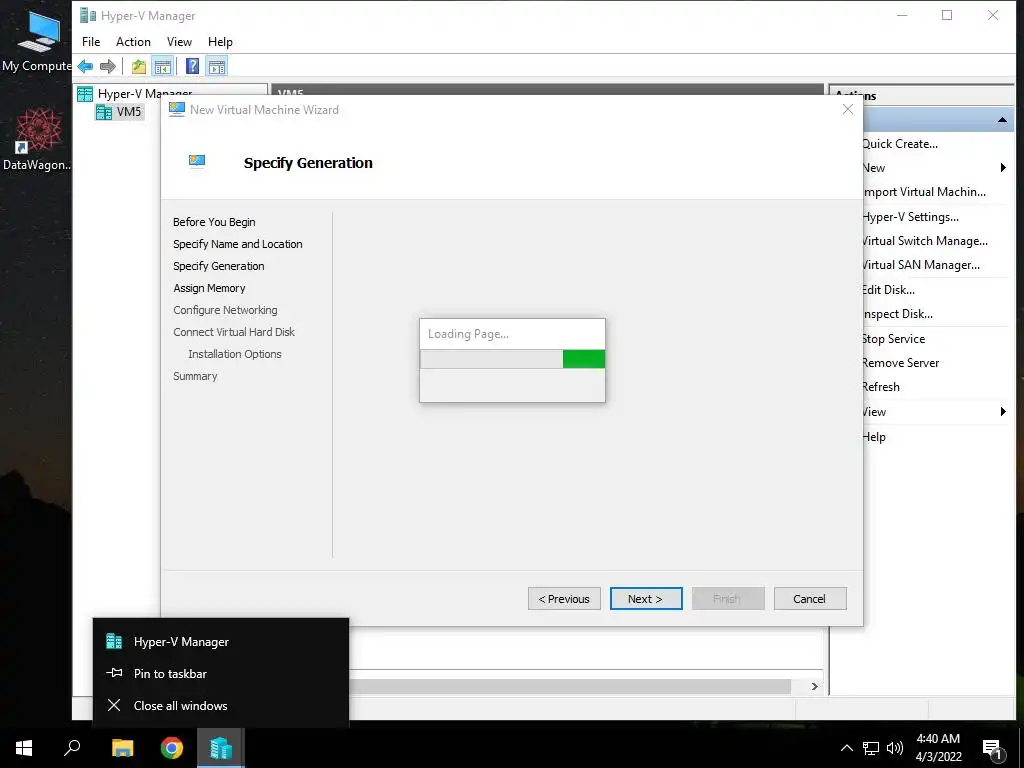
Task: Open the My Computer desktop icon
Action: coord(37,42)
